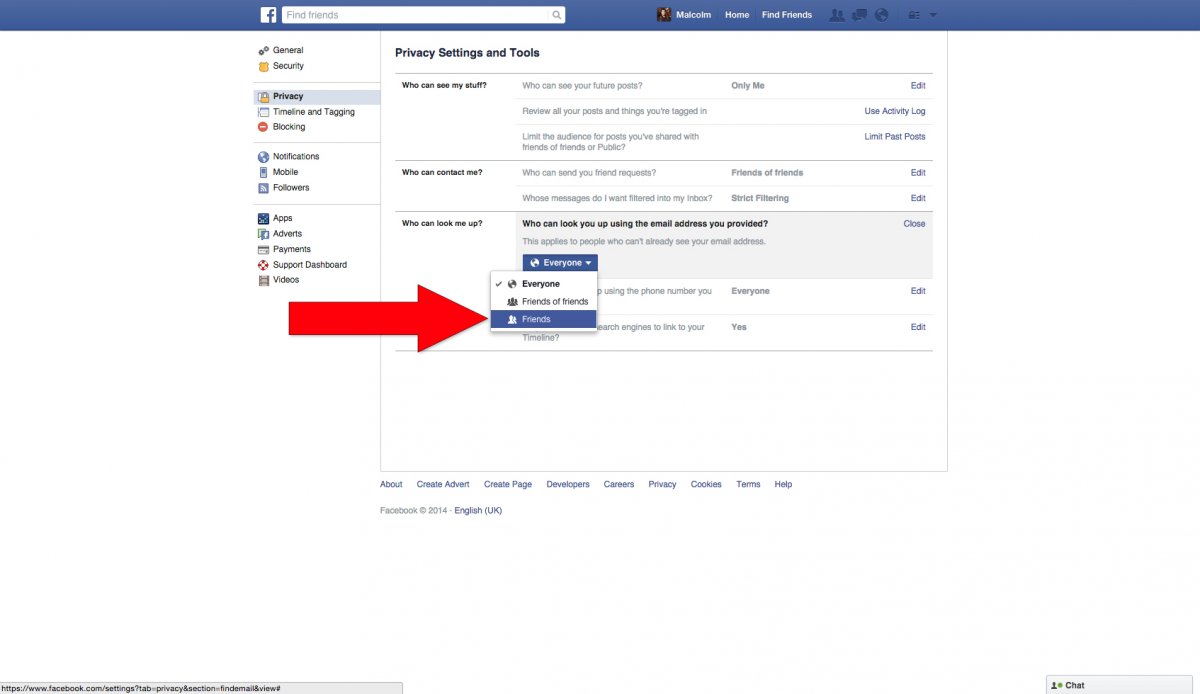
Task: Open General settings in sidebar
Action: coord(288,50)
